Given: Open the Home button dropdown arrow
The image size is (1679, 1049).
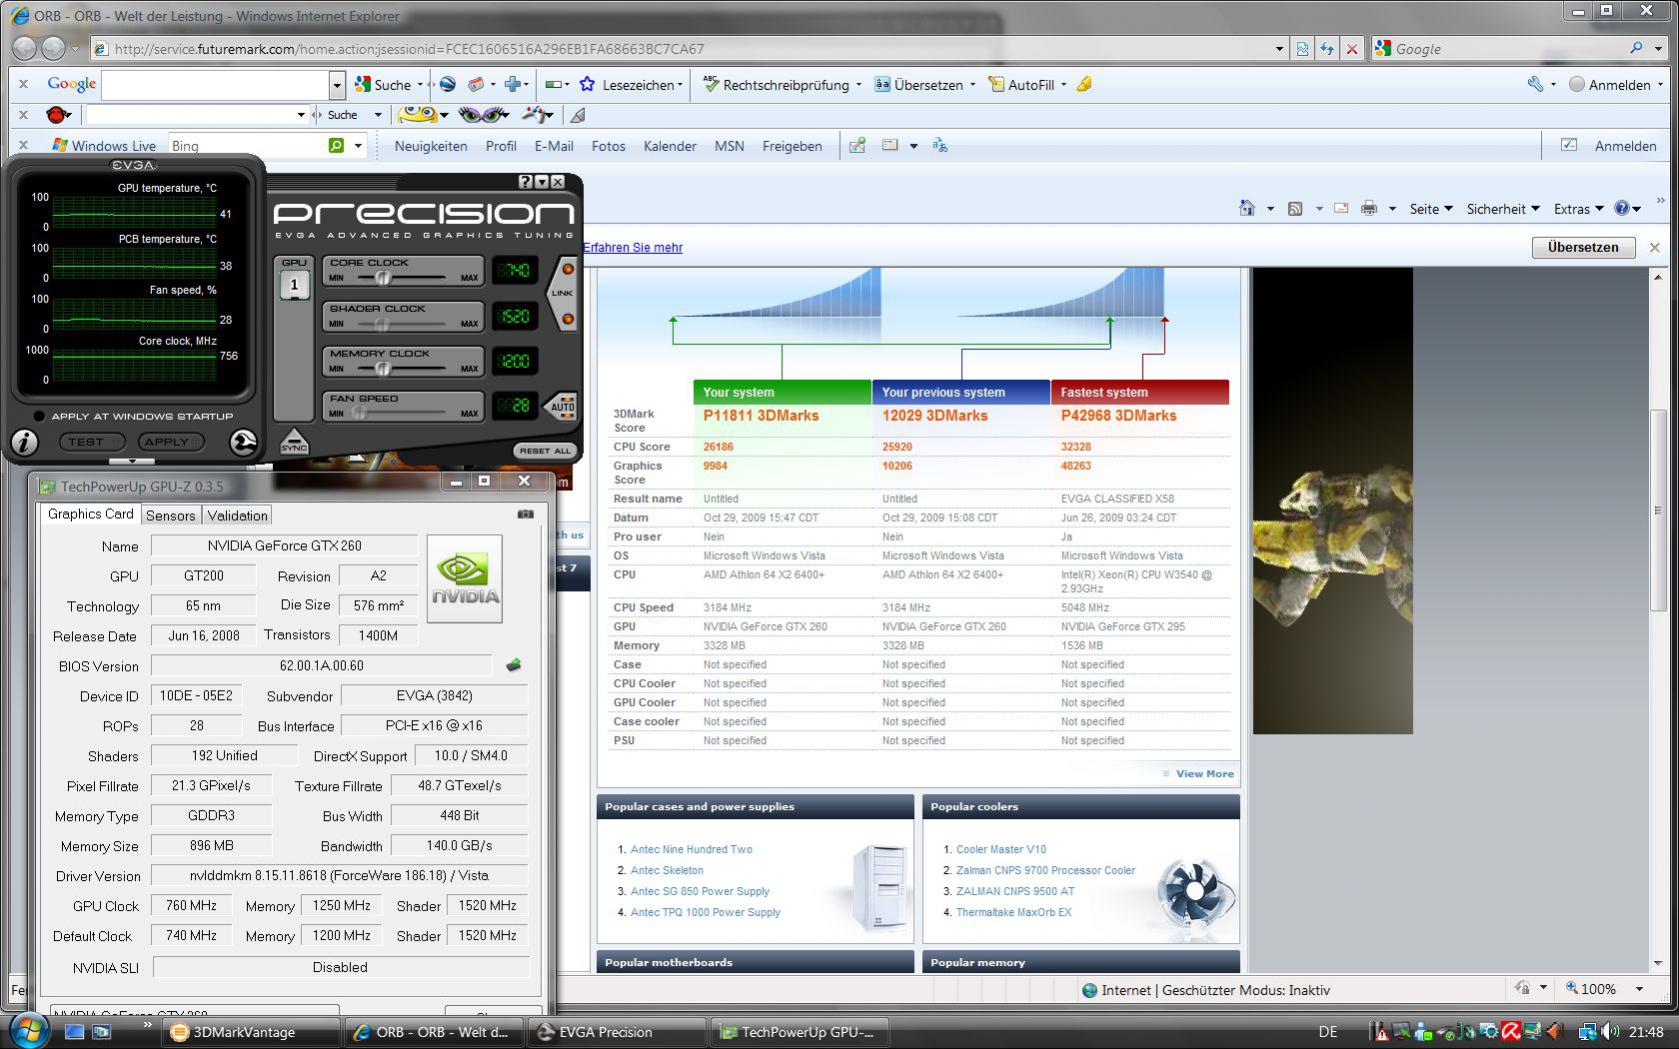Looking at the screenshot, I should pyautogui.click(x=1270, y=208).
